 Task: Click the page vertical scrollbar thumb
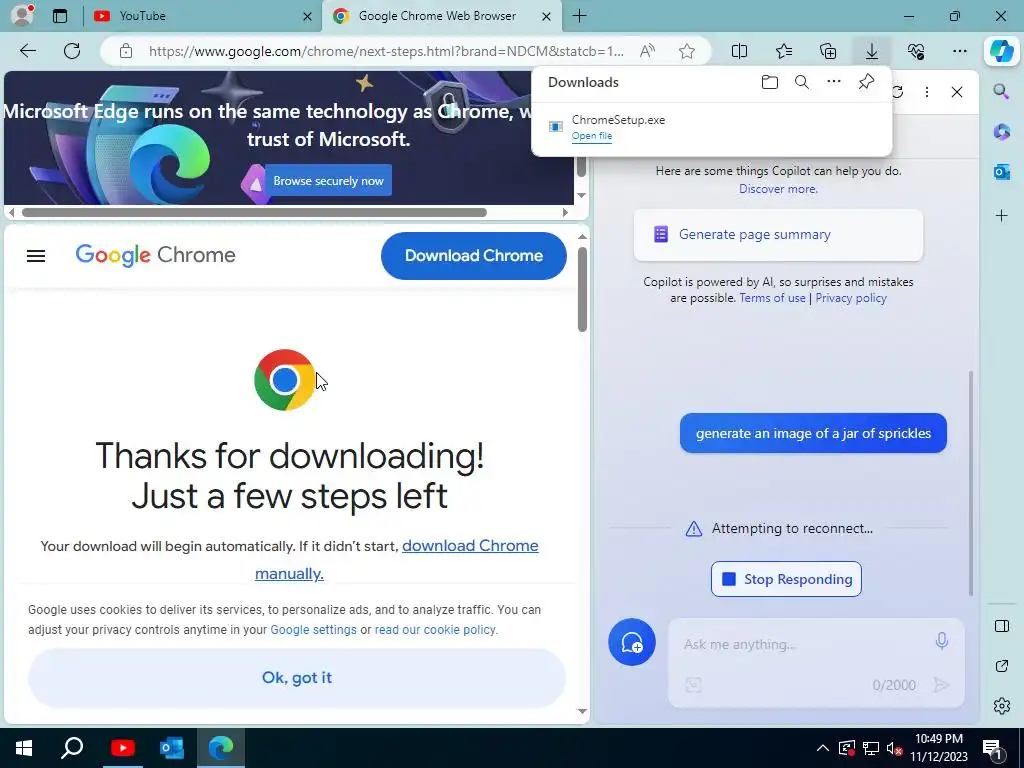tap(582, 289)
